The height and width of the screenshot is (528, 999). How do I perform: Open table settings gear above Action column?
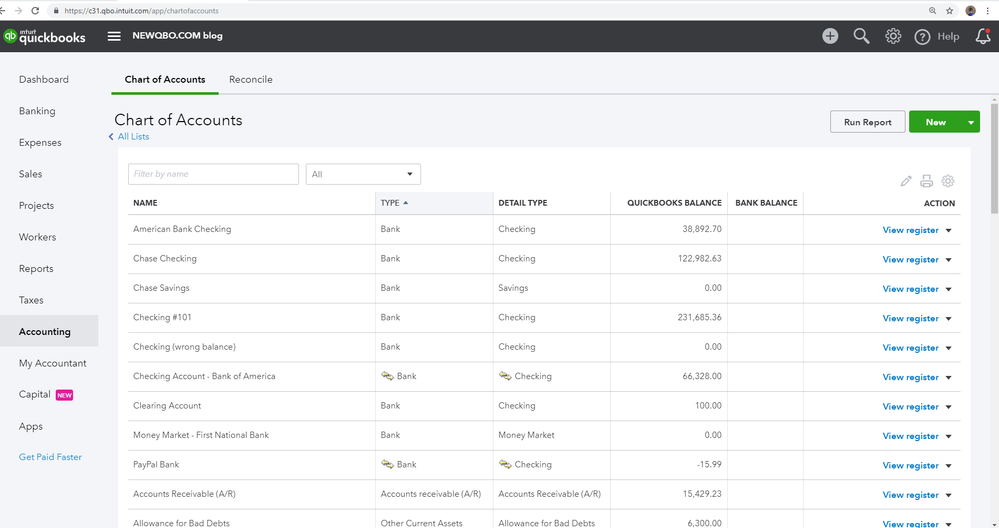click(x=948, y=181)
